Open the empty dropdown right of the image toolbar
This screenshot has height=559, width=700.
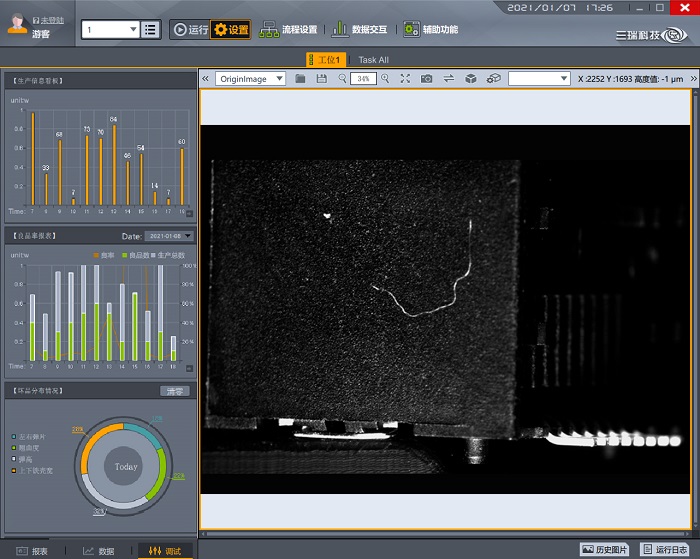coord(538,78)
